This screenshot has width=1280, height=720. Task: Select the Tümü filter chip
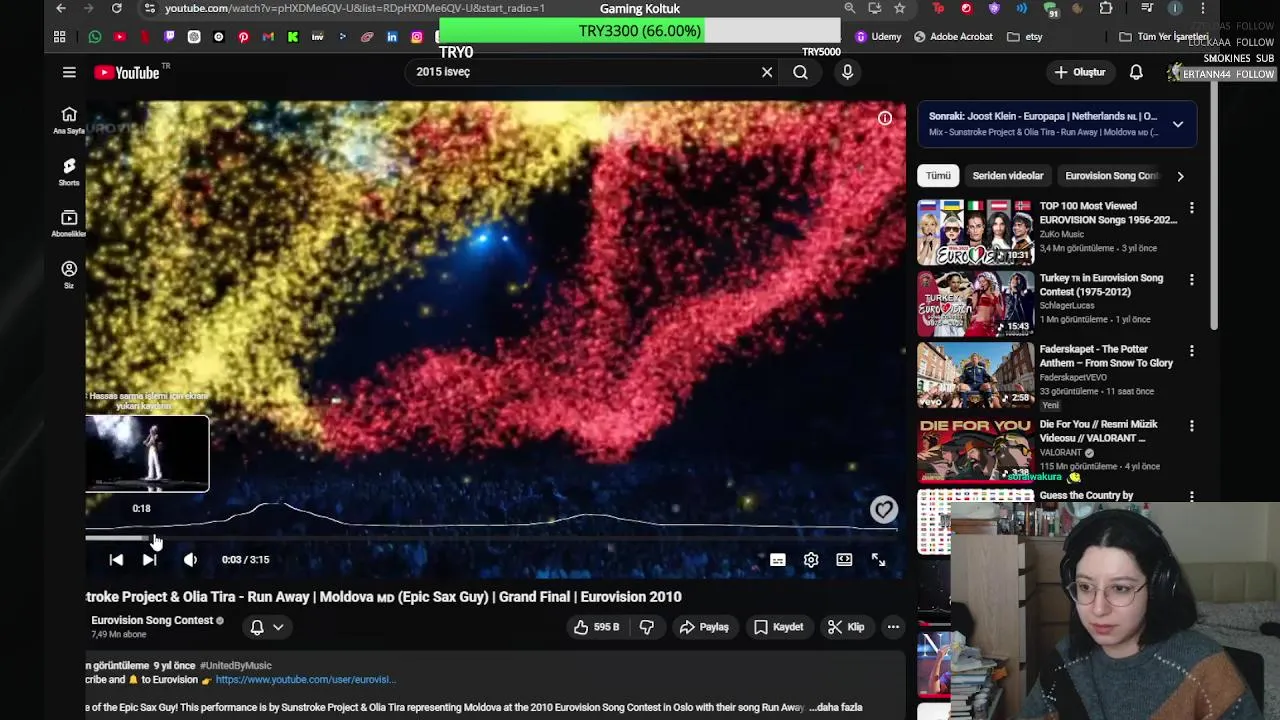click(938, 176)
